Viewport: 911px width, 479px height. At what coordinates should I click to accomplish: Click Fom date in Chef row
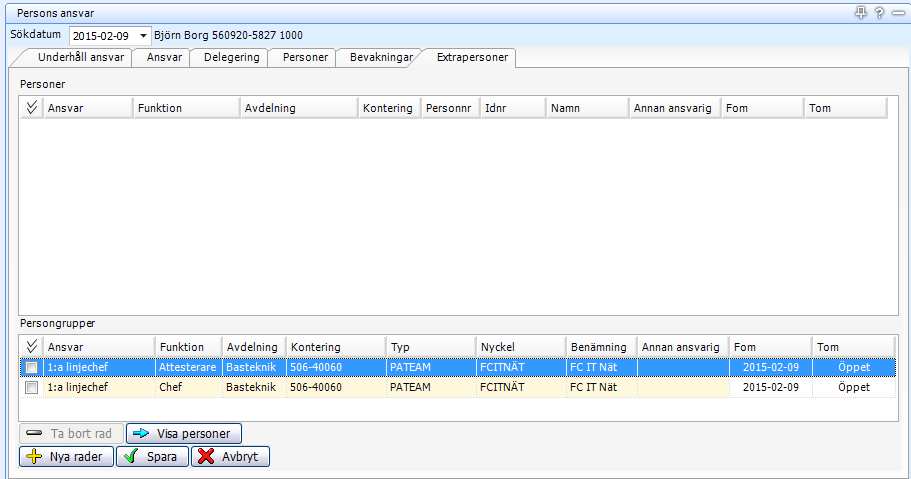click(770, 387)
